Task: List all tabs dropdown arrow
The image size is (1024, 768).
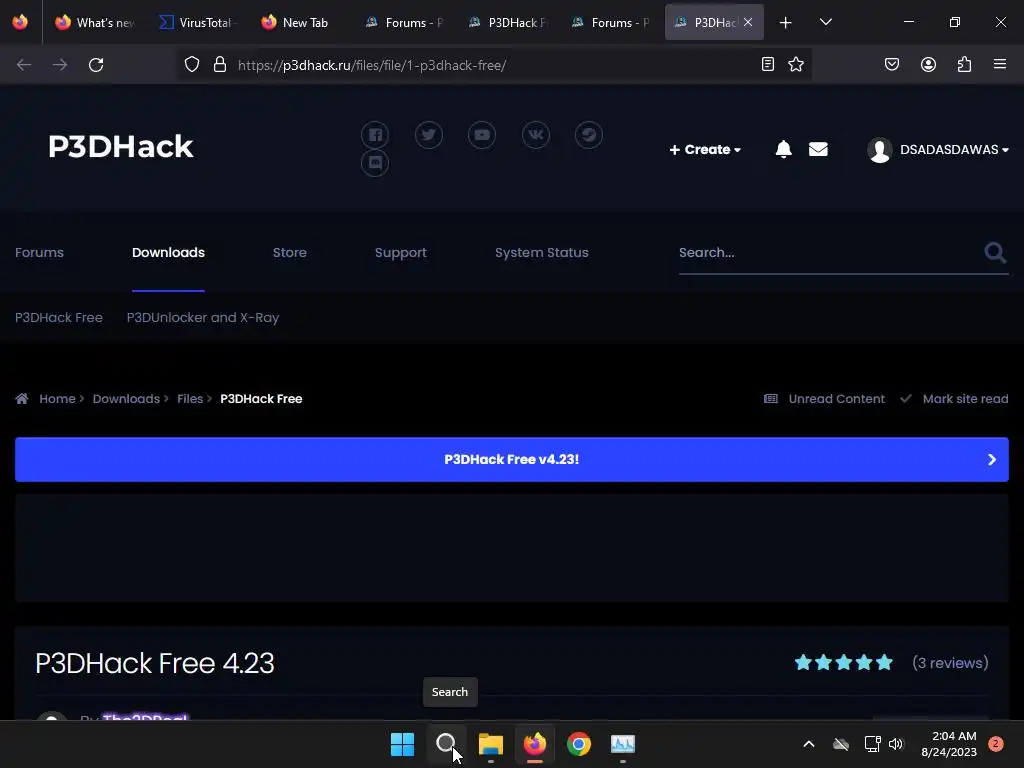Action: 825,22
